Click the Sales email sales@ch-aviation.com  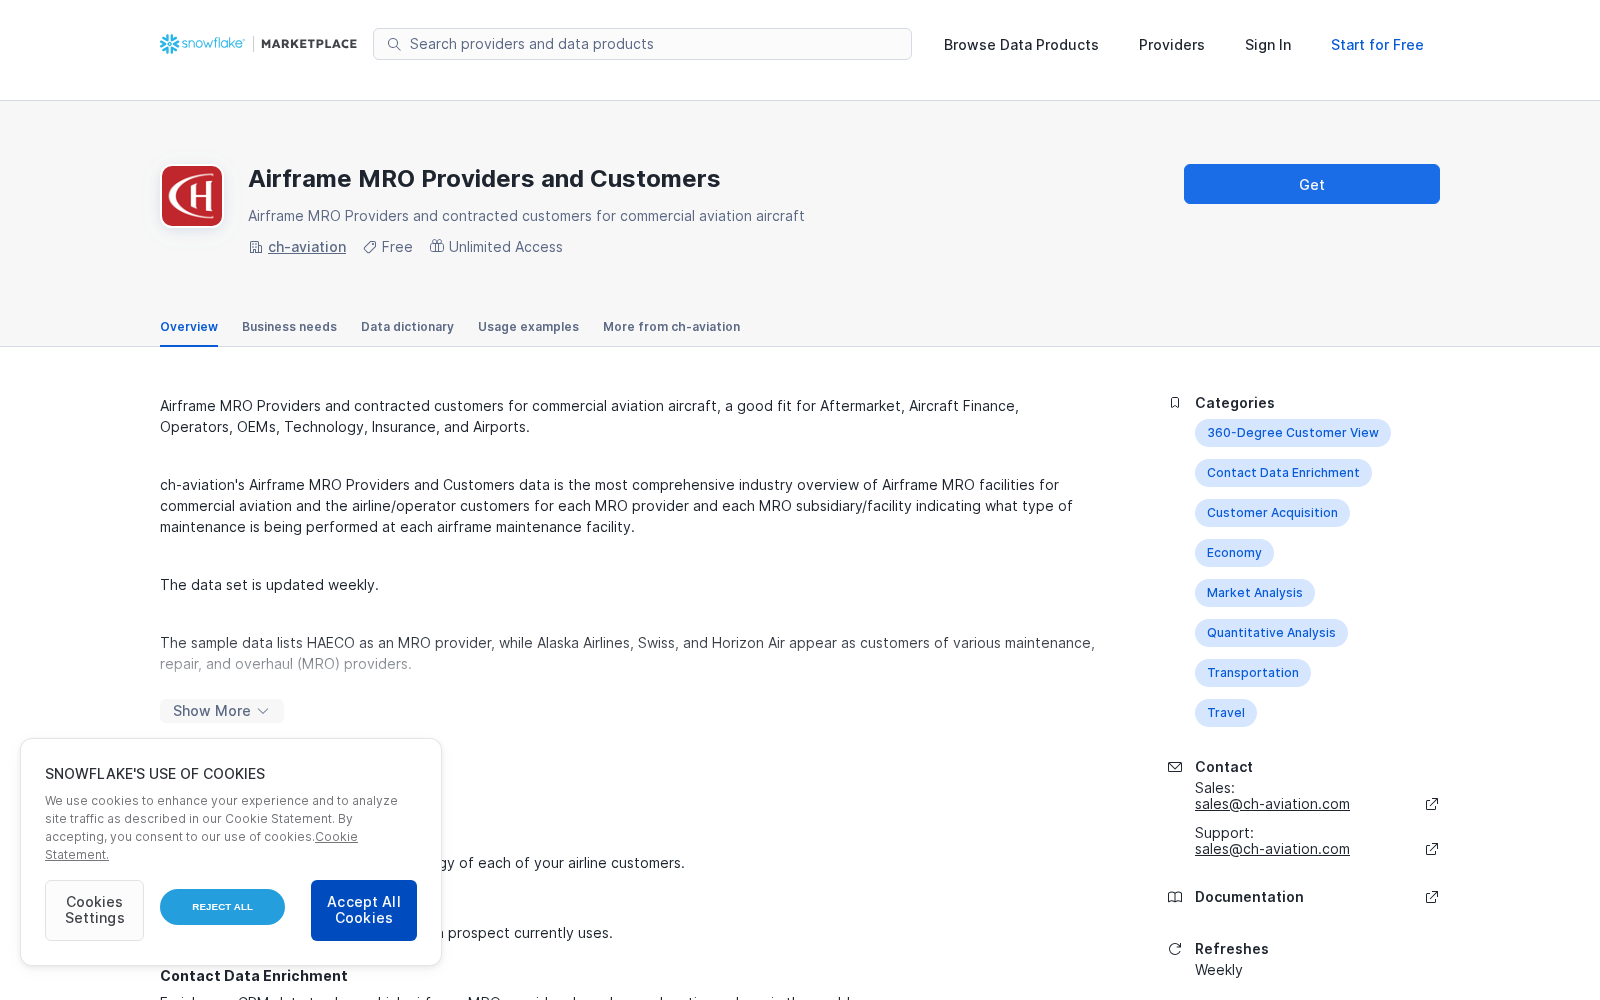1272,804
